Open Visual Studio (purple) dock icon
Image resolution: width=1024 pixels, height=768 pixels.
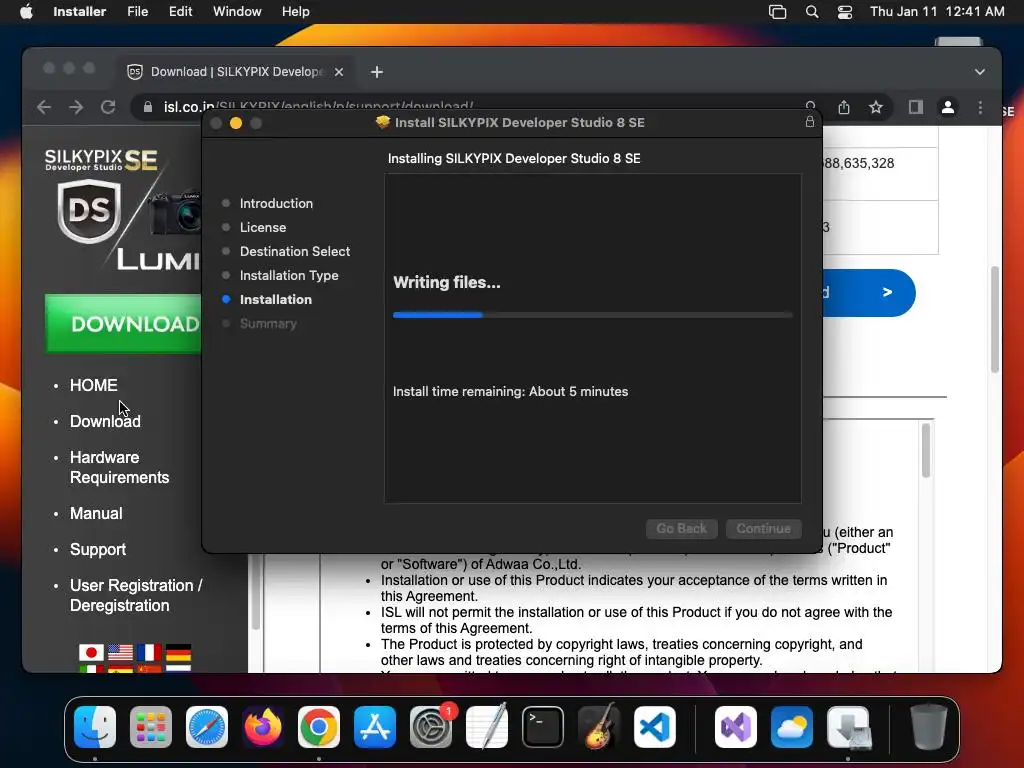[736, 727]
